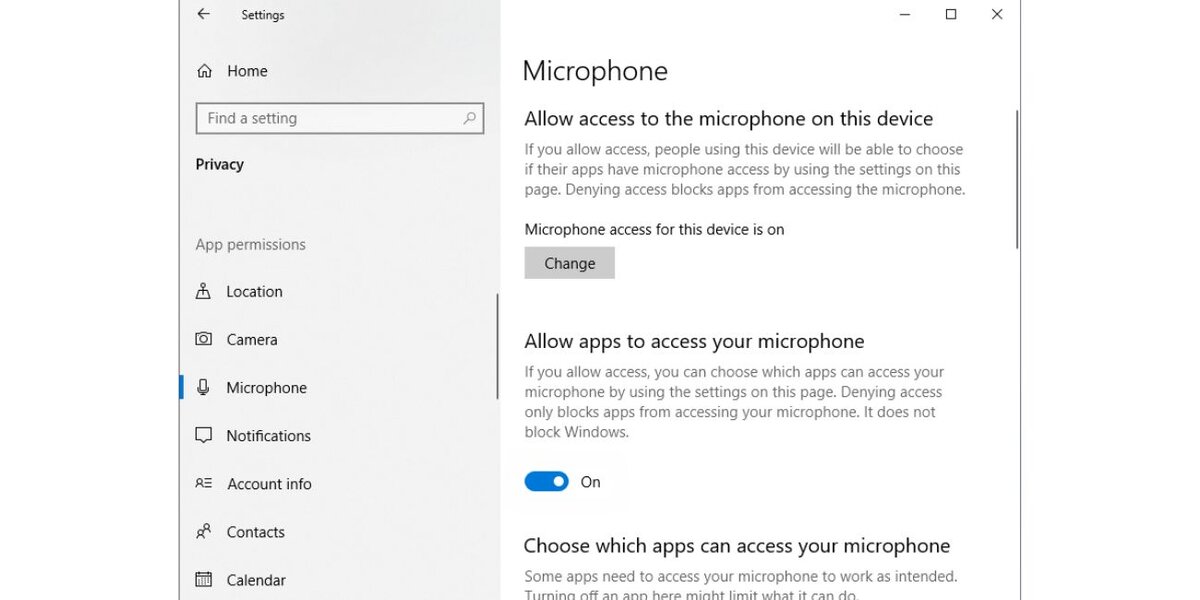Click 'Microphone access for this device is on'
This screenshot has height=600, width=1200.
coord(654,229)
